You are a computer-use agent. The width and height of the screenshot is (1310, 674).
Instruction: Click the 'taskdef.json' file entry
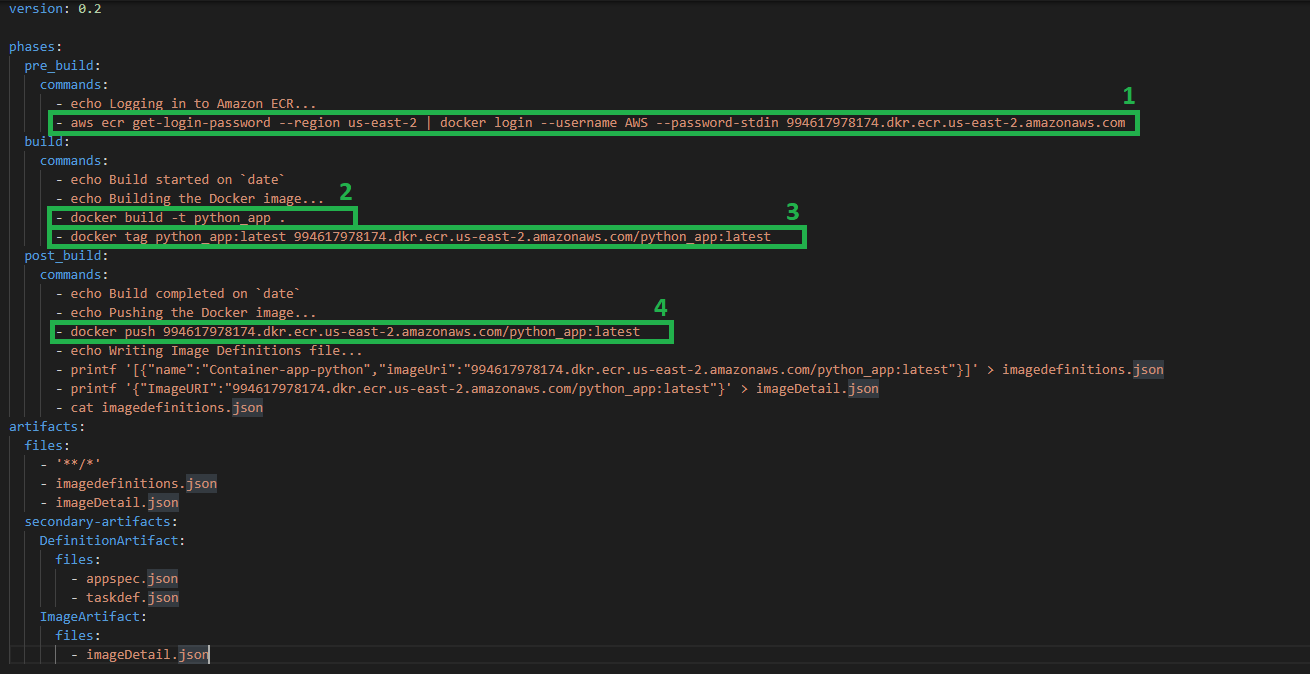click(x=132, y=598)
